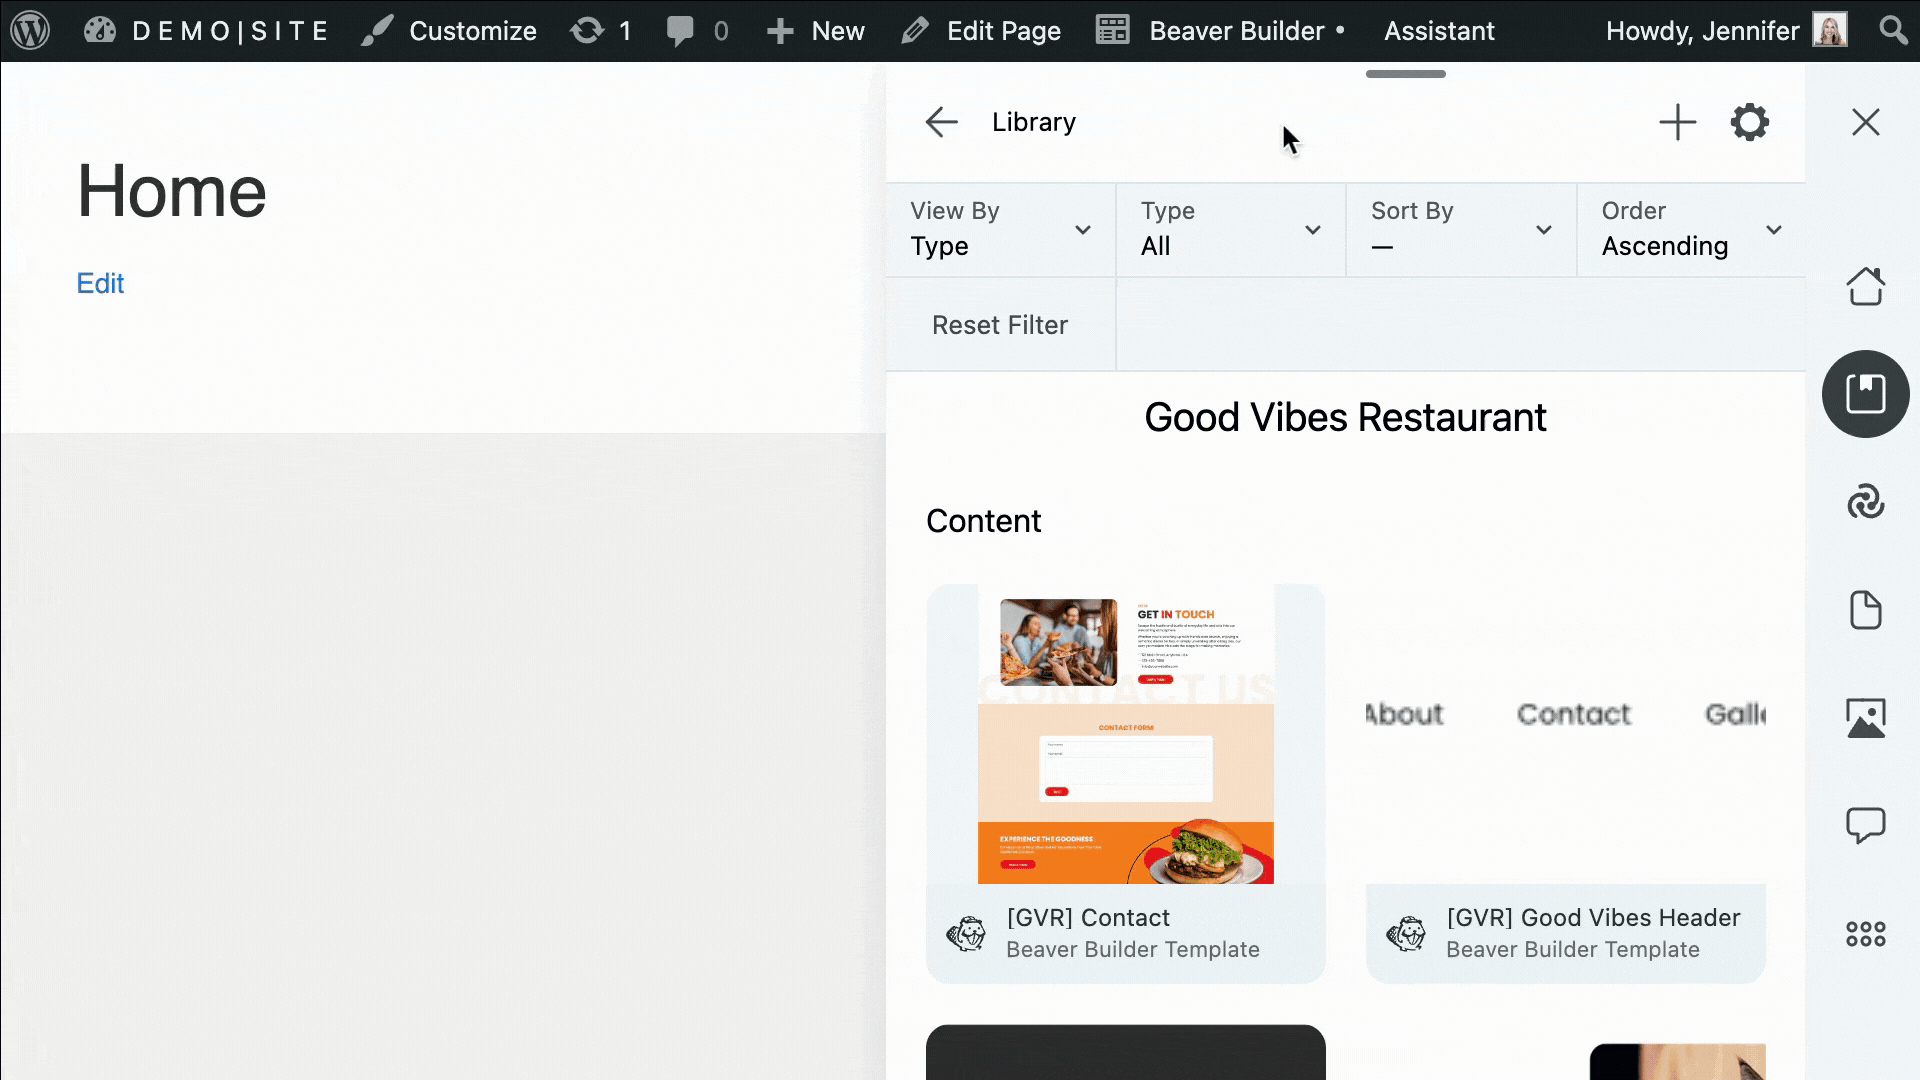
Task: Open the Libraries app in the sidebar
Action: (x=1865, y=394)
